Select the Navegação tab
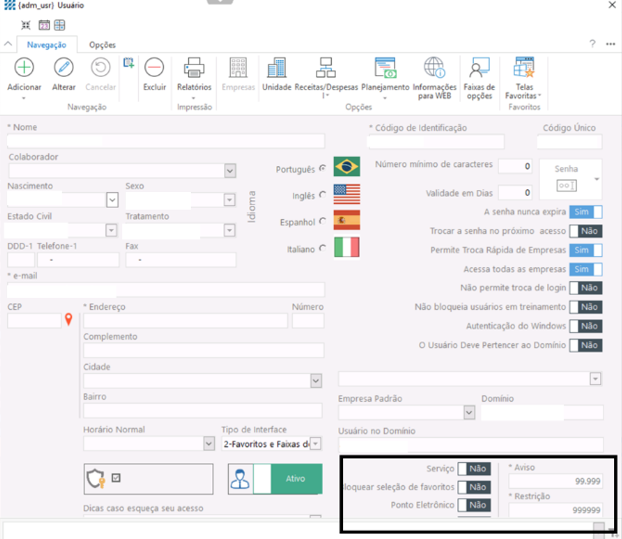 tap(46, 45)
